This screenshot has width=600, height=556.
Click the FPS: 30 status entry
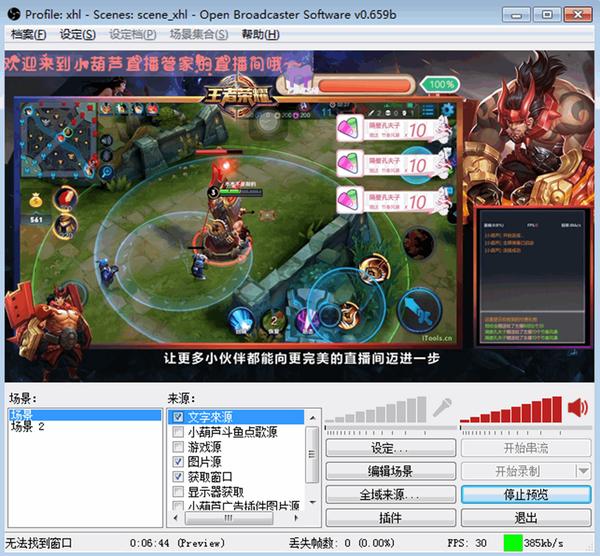(467, 543)
